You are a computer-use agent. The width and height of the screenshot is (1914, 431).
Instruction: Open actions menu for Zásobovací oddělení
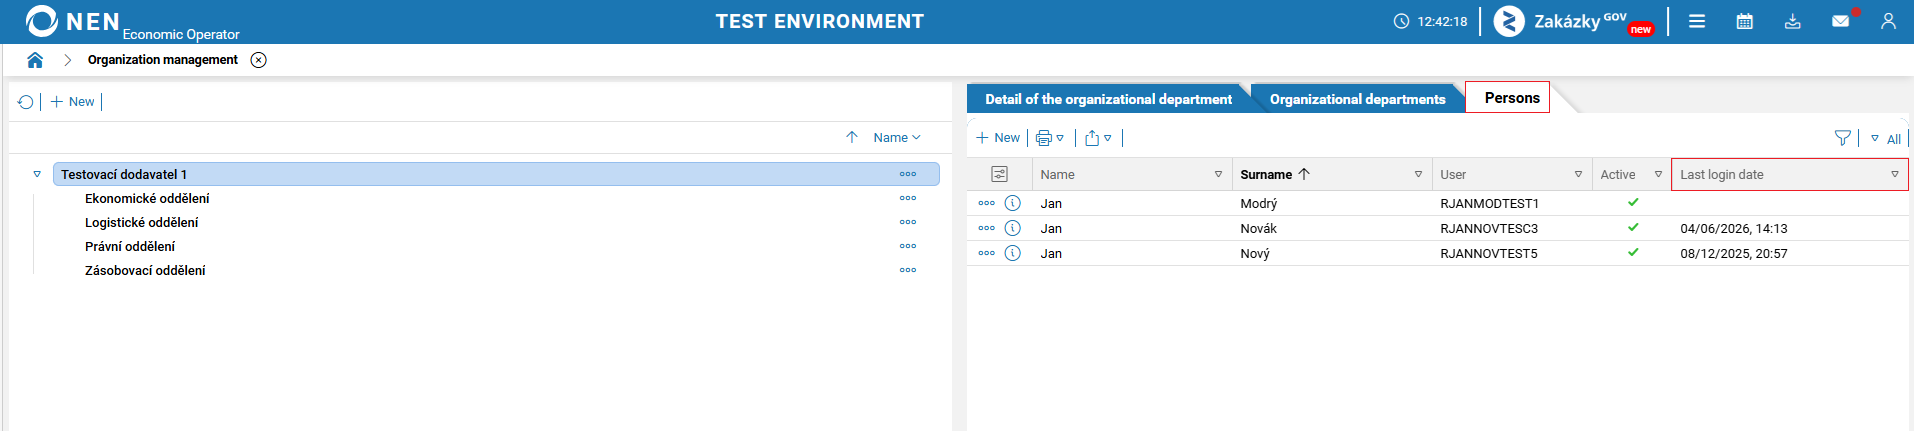(908, 270)
